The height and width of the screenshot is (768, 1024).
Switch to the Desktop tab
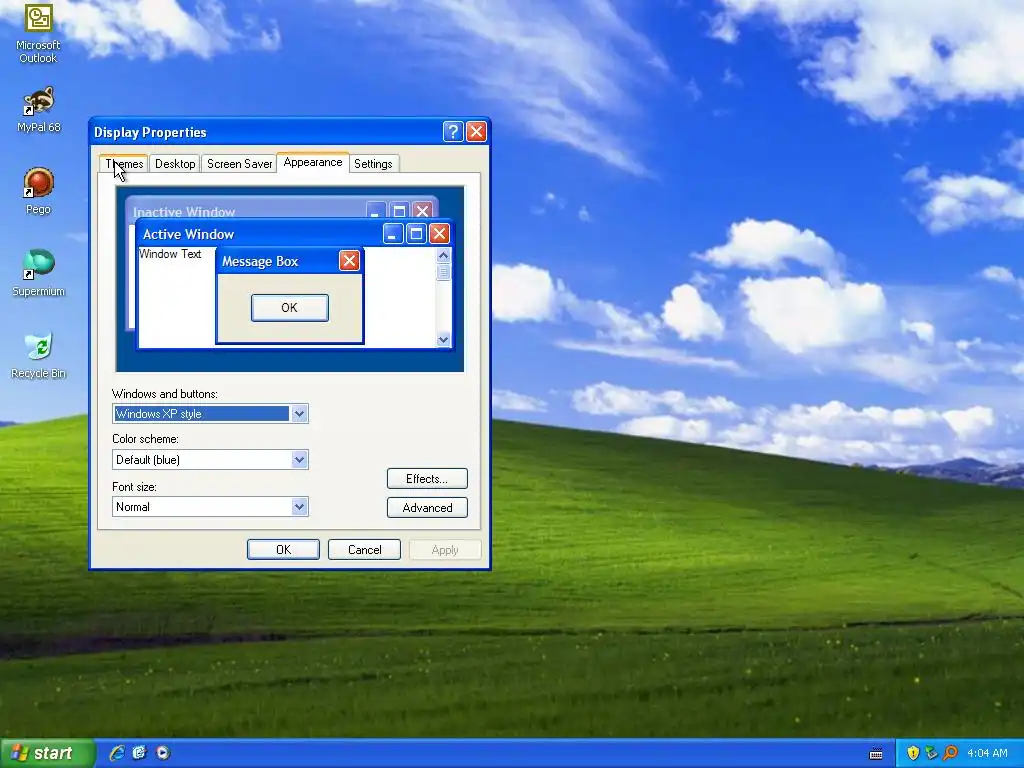175,164
